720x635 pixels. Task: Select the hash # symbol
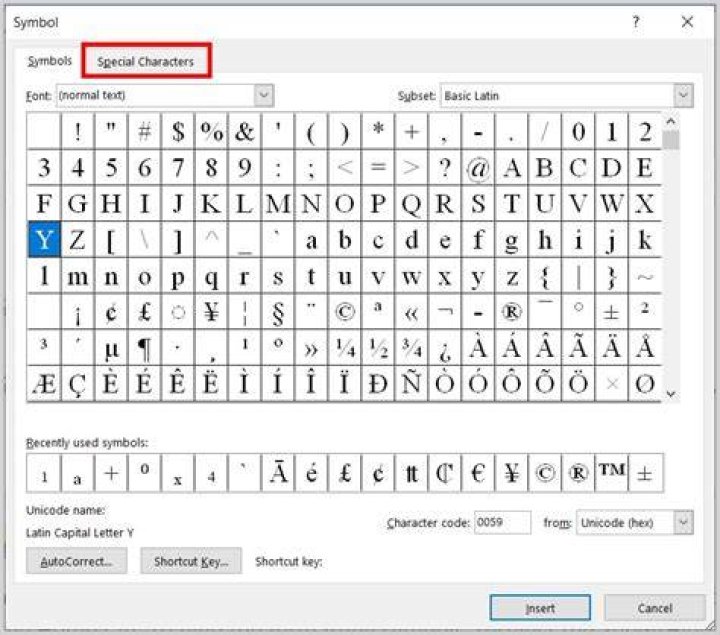(x=145, y=132)
